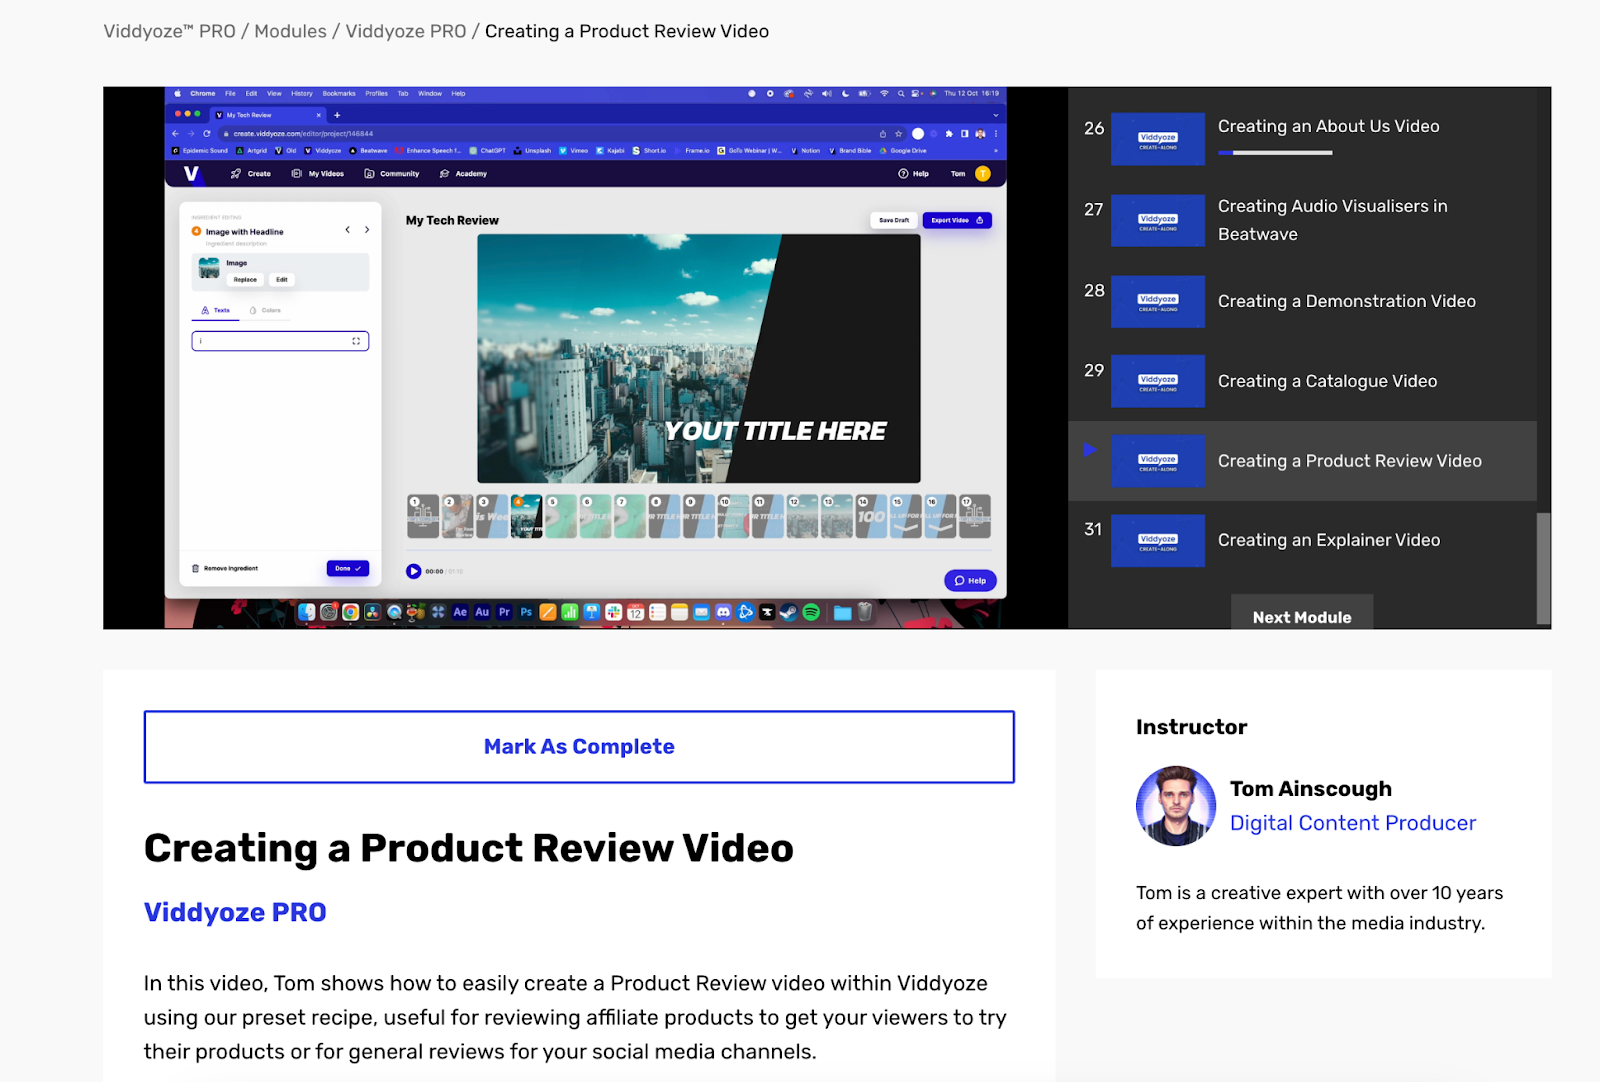Image resolution: width=1600 pixels, height=1082 pixels.
Task: Select timeline scene thumbnail number 17
Action: click(x=975, y=516)
